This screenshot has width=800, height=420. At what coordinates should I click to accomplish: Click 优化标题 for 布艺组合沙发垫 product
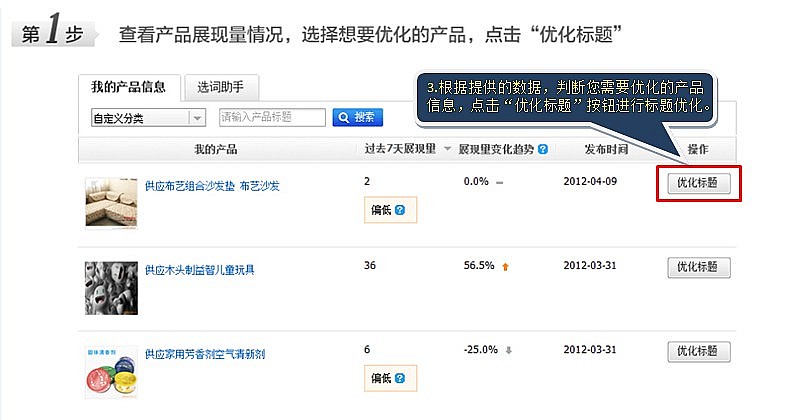click(x=698, y=183)
